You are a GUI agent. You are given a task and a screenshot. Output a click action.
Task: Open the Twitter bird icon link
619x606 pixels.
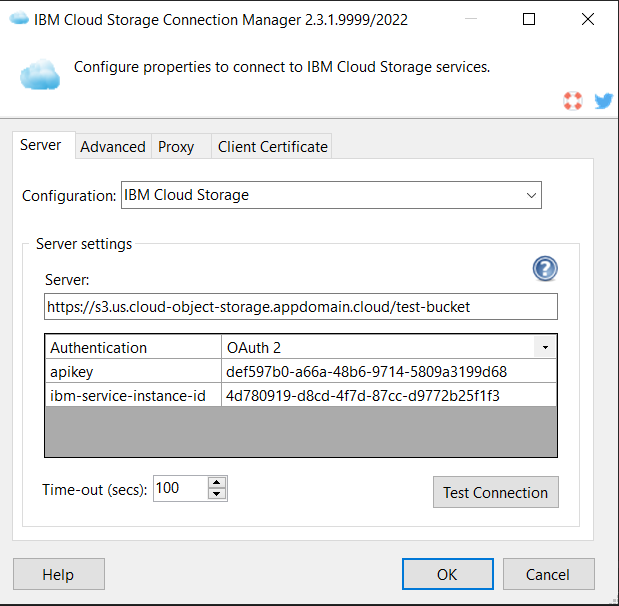coord(603,101)
